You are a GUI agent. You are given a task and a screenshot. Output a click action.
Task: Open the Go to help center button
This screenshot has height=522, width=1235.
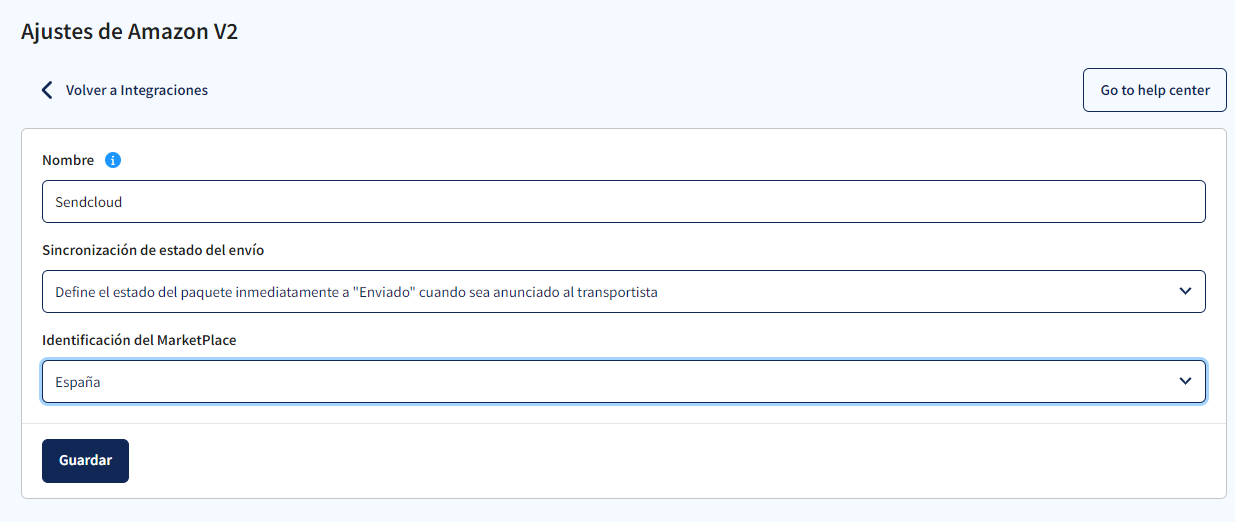[1155, 90]
